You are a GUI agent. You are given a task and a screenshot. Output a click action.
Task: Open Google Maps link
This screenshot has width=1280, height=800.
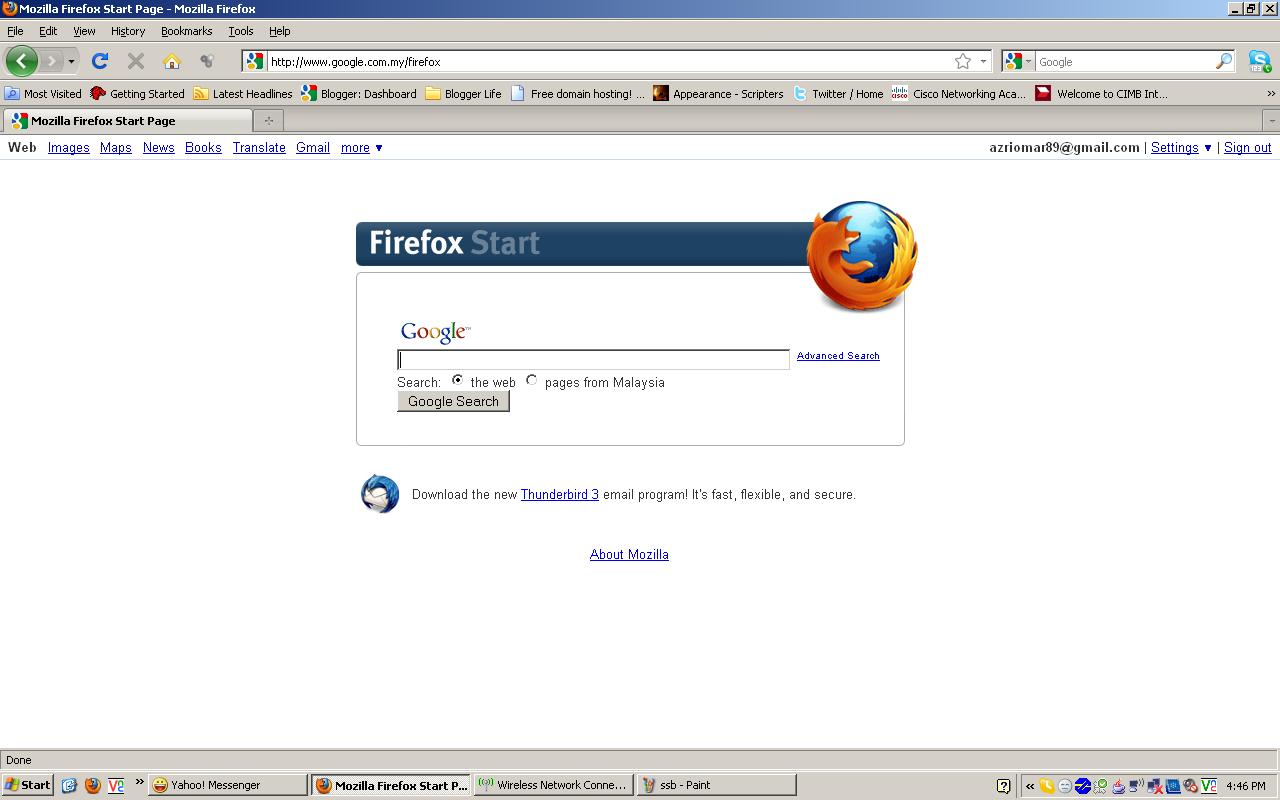point(116,147)
